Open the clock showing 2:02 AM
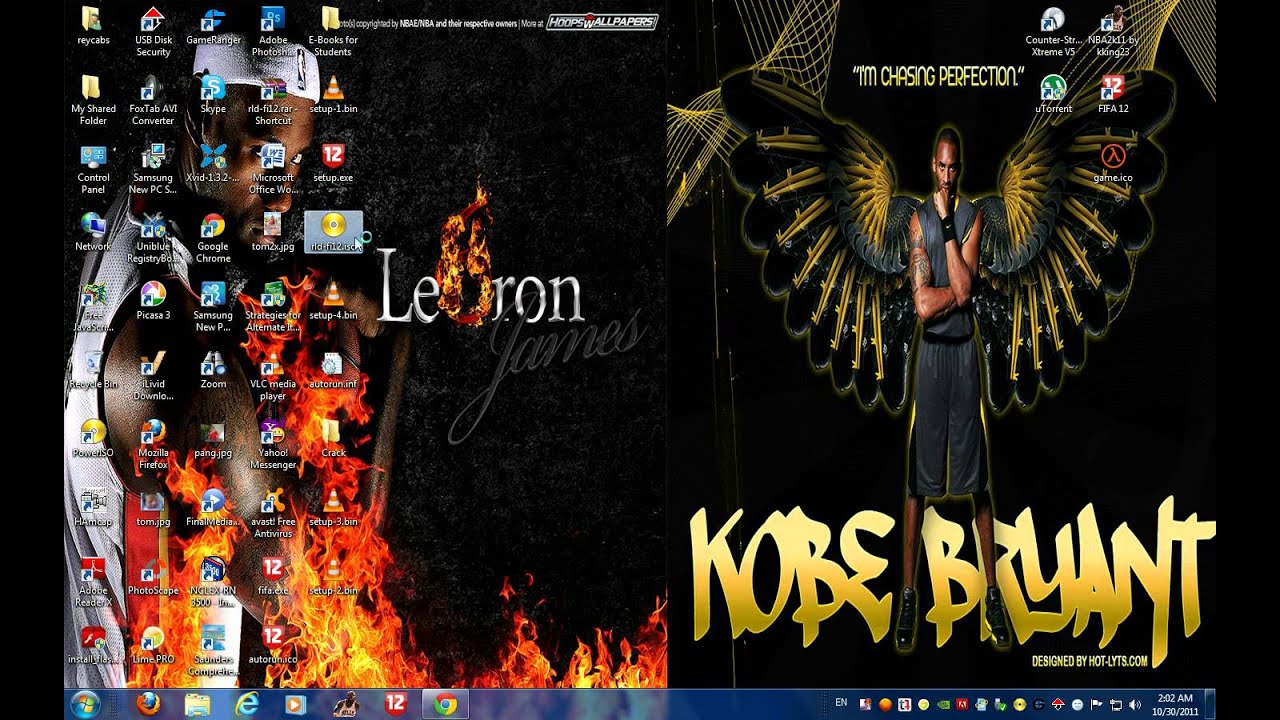This screenshot has height=720, width=1280. (x=1175, y=704)
